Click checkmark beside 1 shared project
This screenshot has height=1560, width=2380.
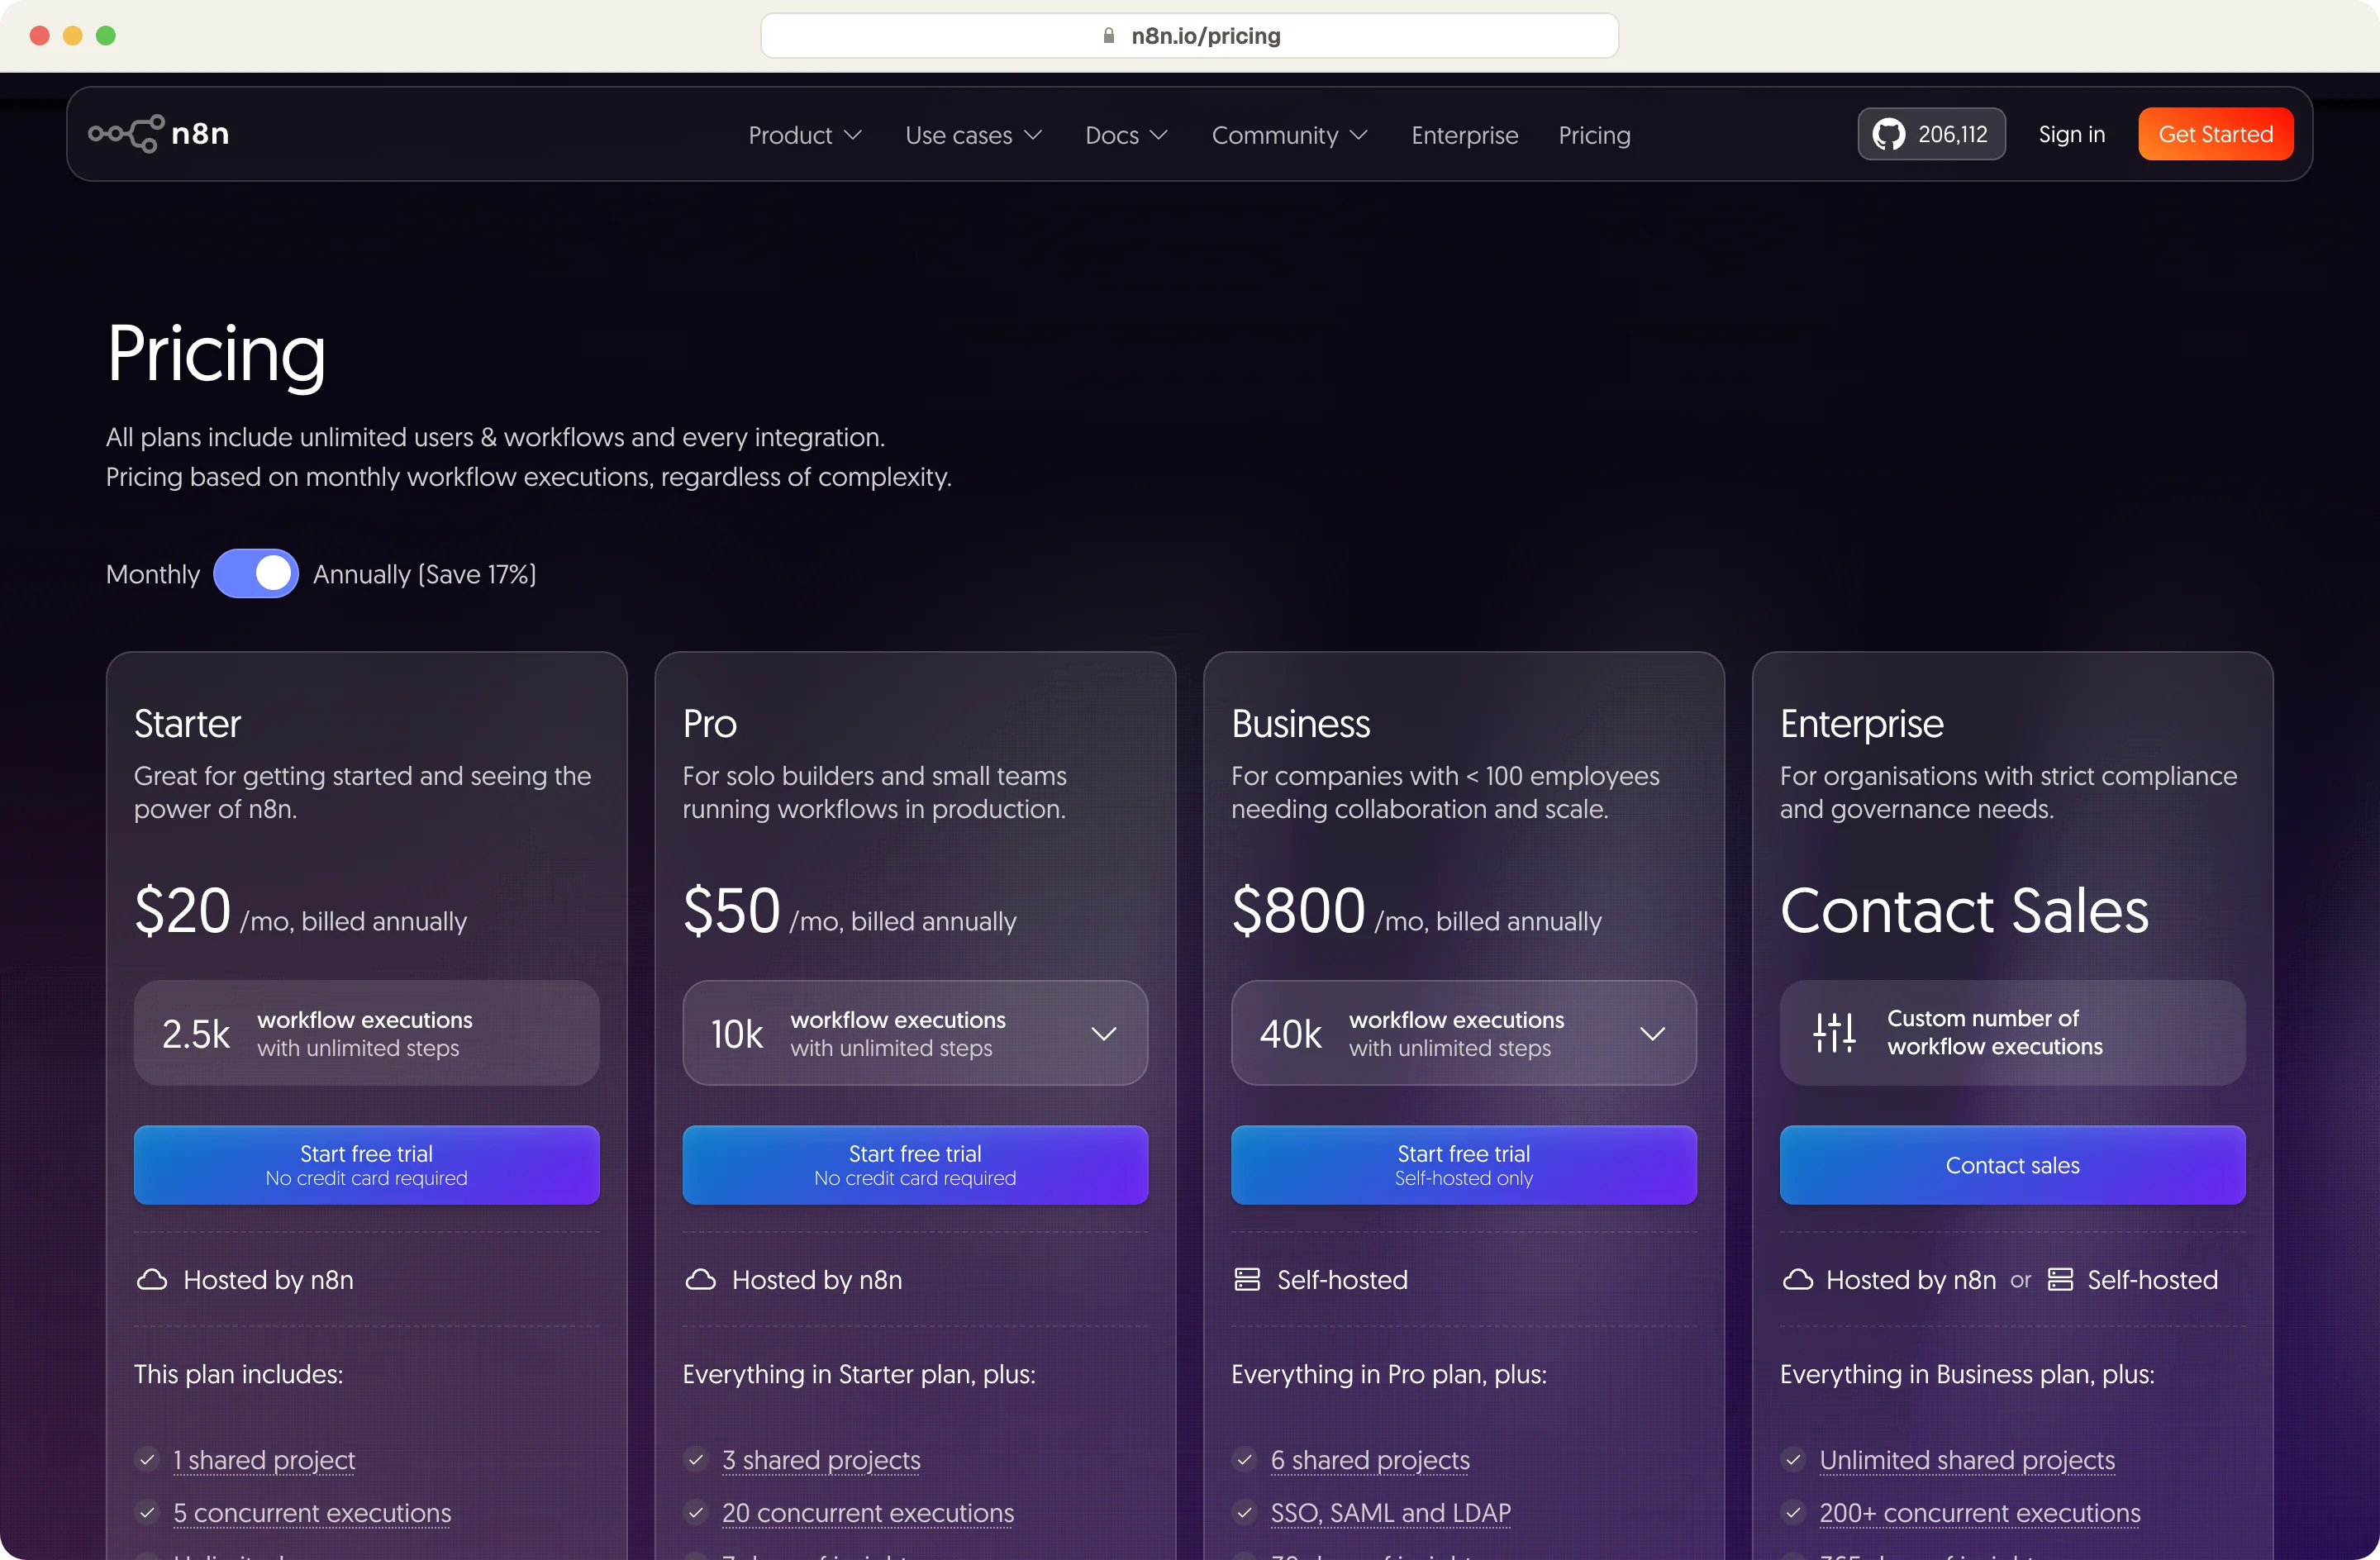click(x=147, y=1460)
